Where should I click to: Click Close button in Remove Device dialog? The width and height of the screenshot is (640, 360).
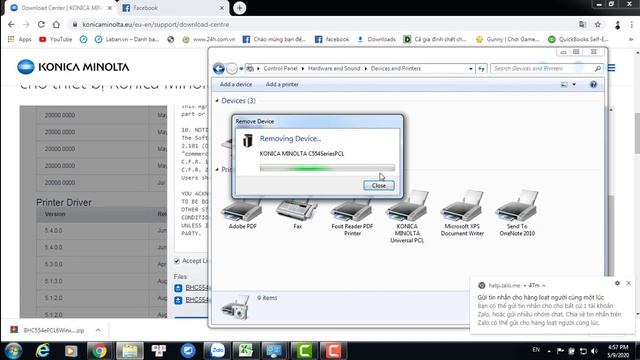[379, 185]
